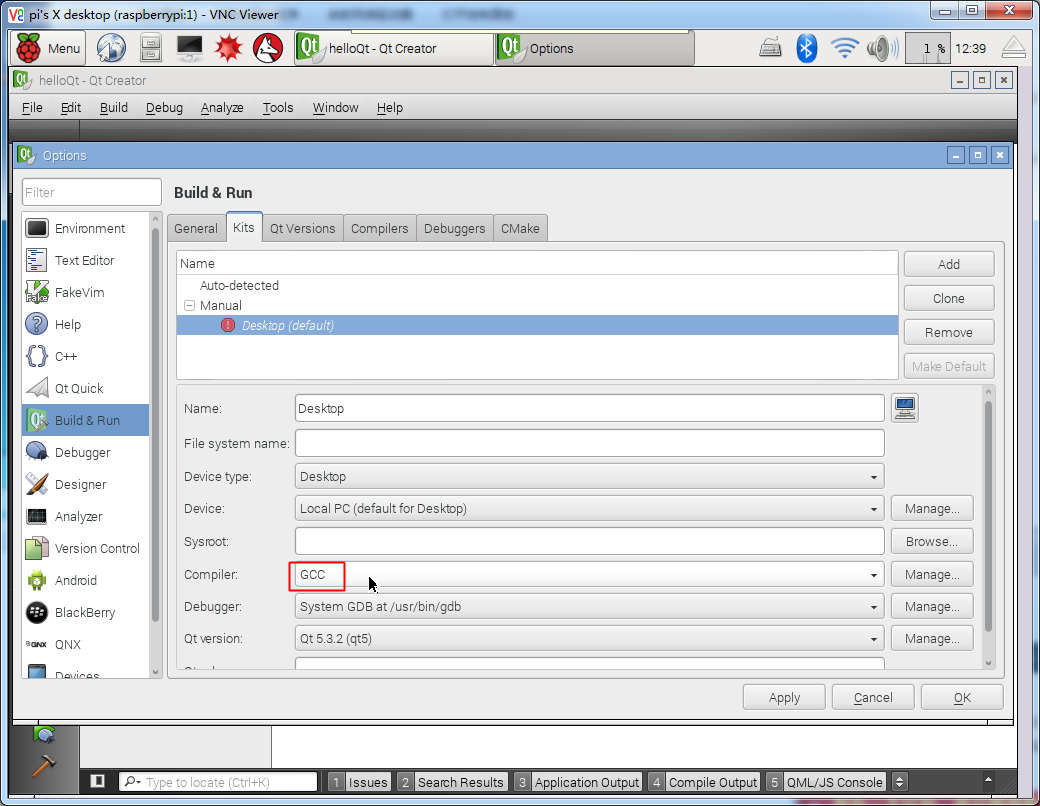Click the kit icon chooser button
The height and width of the screenshot is (806, 1040).
[905, 408]
